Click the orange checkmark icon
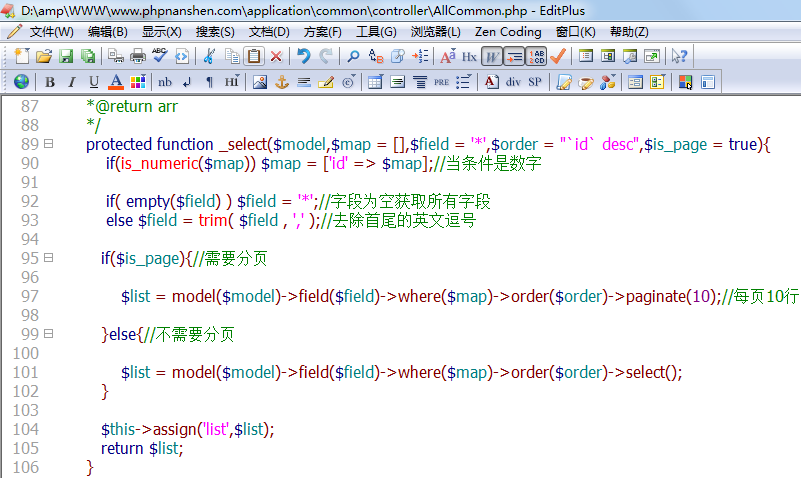Viewport: 801px width, 478px height. point(558,56)
